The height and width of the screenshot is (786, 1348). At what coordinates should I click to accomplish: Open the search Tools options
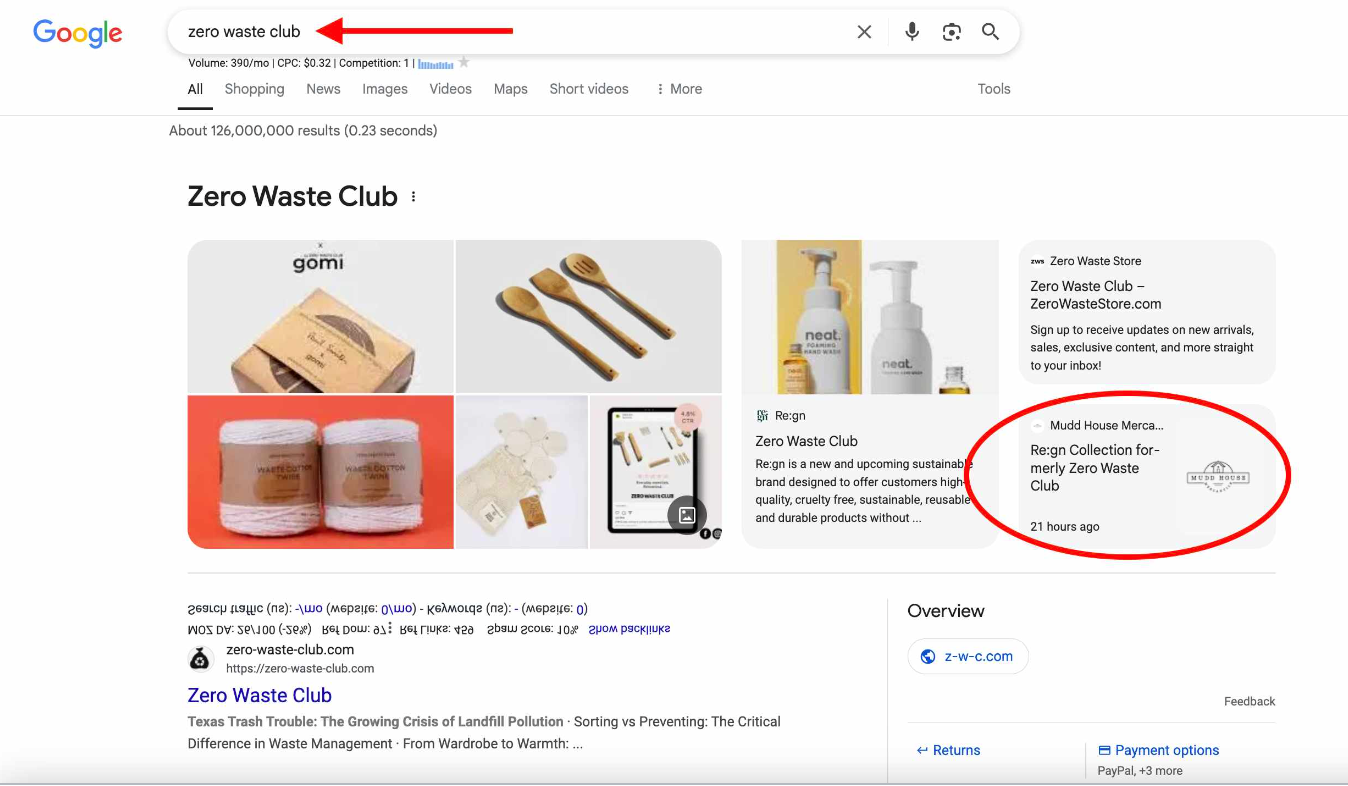pyautogui.click(x=994, y=89)
